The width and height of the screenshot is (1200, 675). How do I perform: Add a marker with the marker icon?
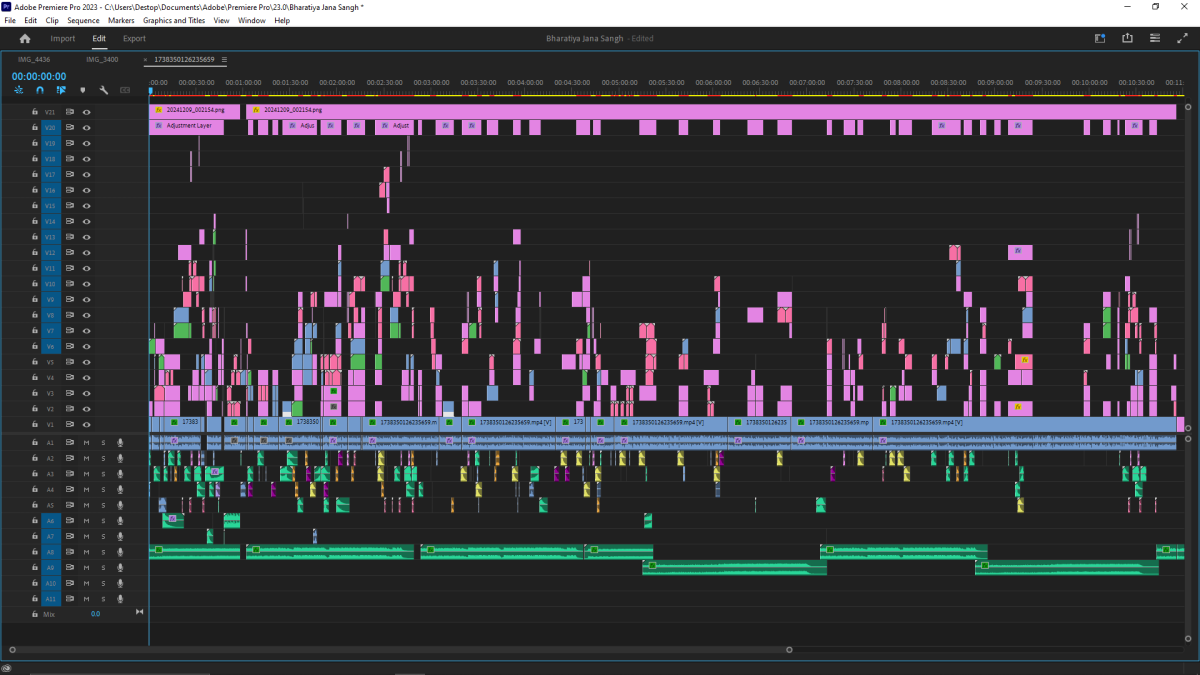pos(82,90)
